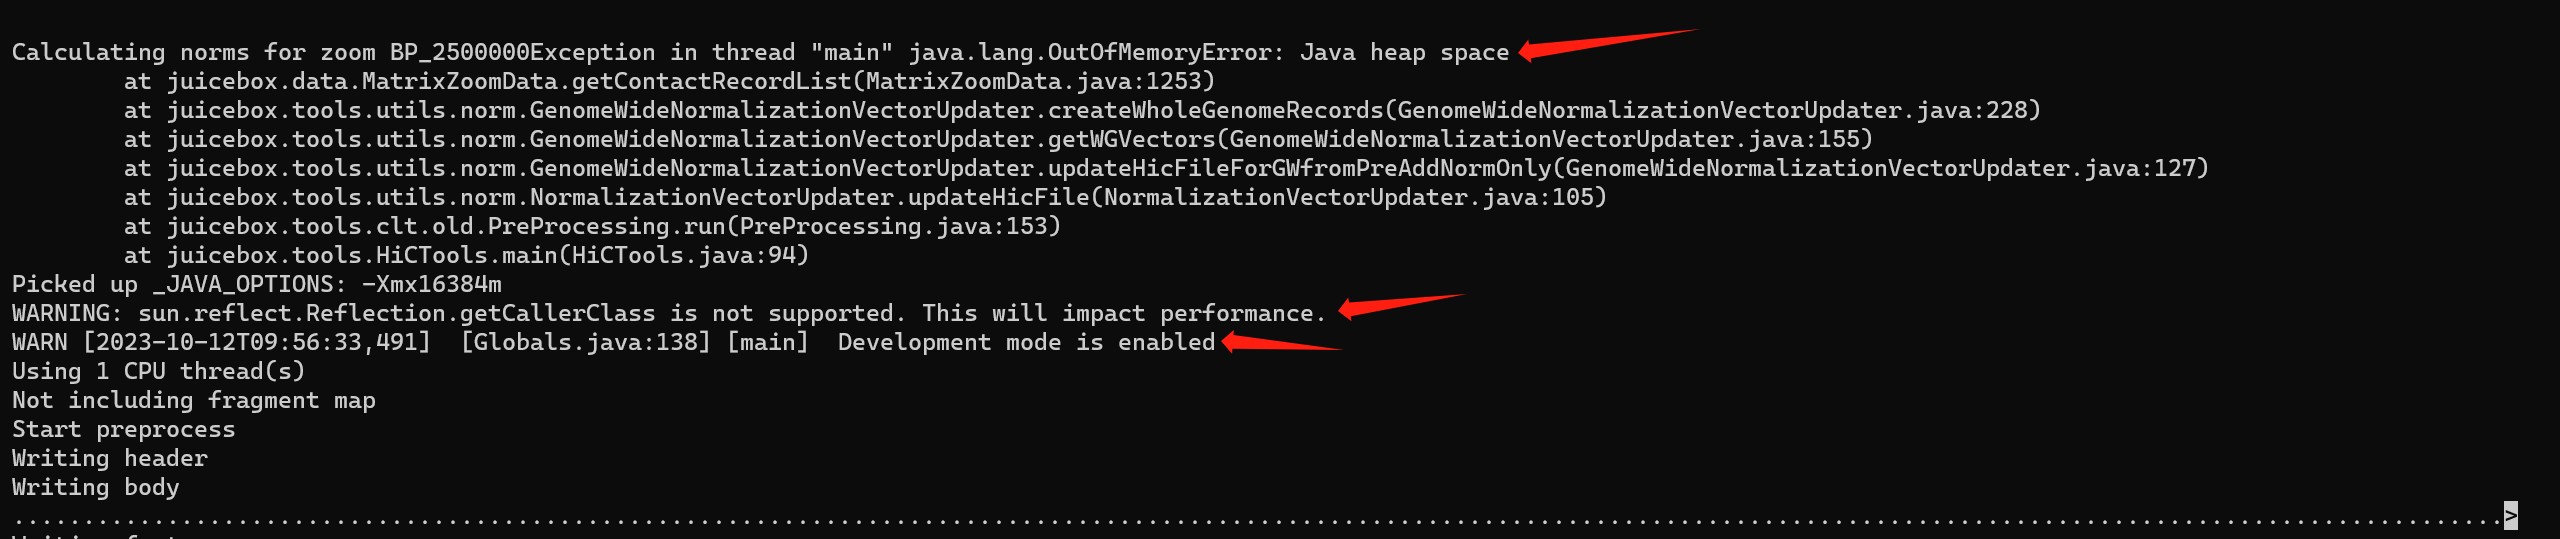Click the PreProcessing.run stack trace line

(x=592, y=226)
